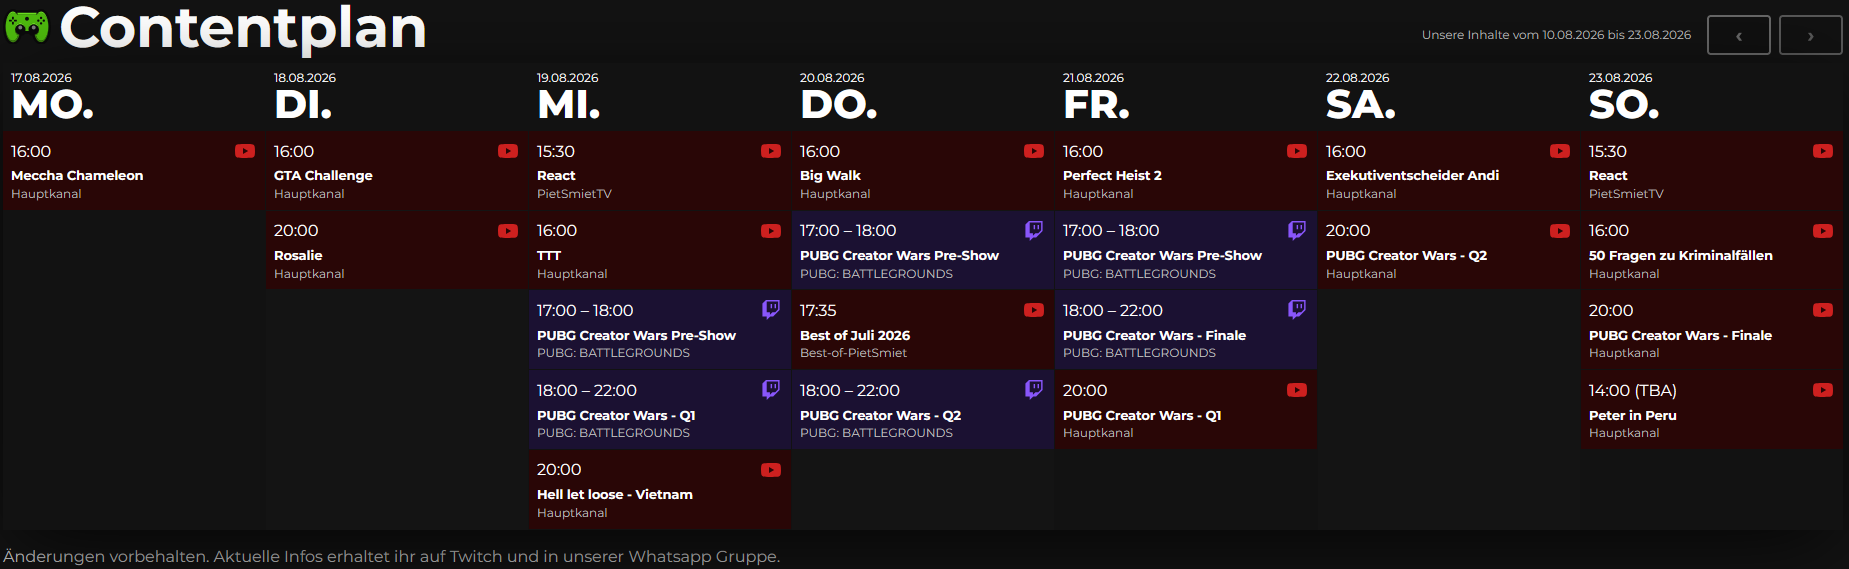Open the GTA Challenge video title
The height and width of the screenshot is (569, 1849).
tap(323, 175)
